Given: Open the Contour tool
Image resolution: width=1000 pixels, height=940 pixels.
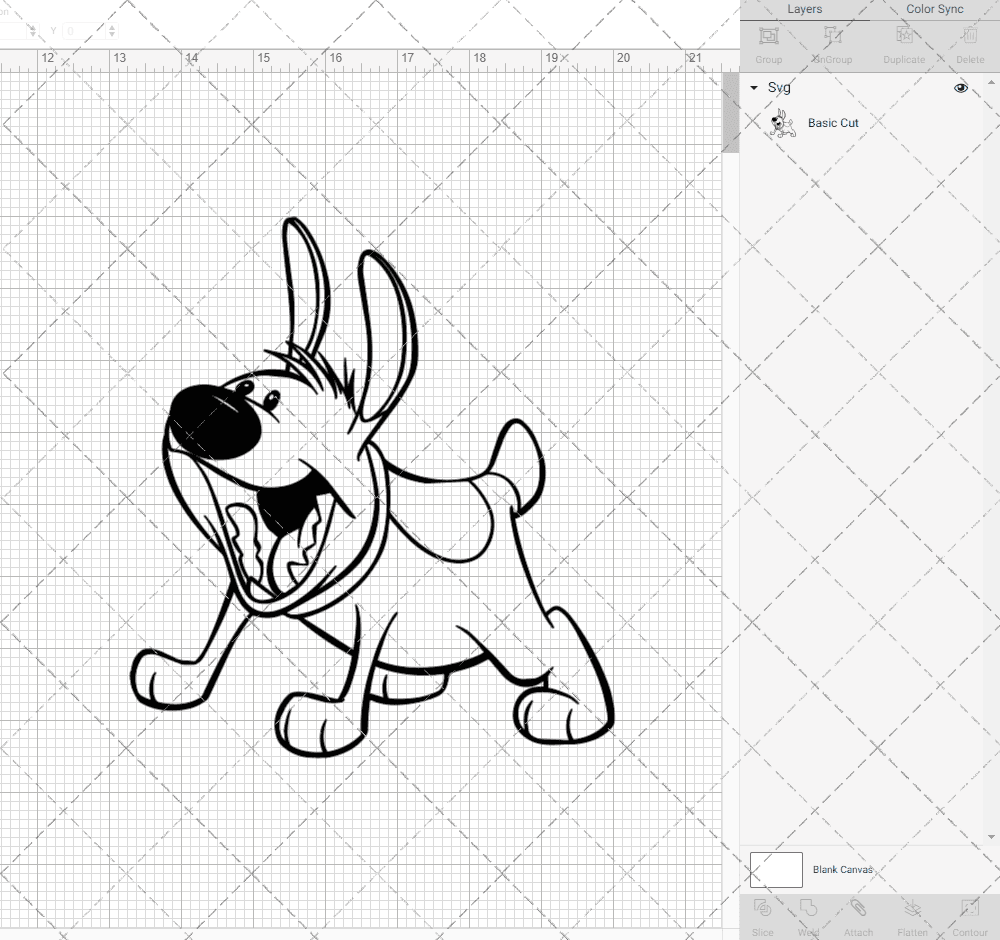Looking at the screenshot, I should pos(969,909).
